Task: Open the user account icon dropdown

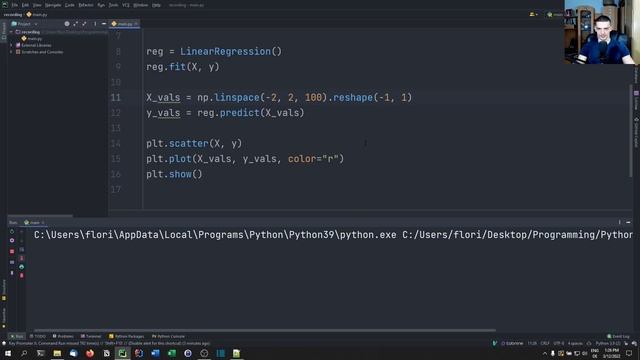Action: click(533, 15)
